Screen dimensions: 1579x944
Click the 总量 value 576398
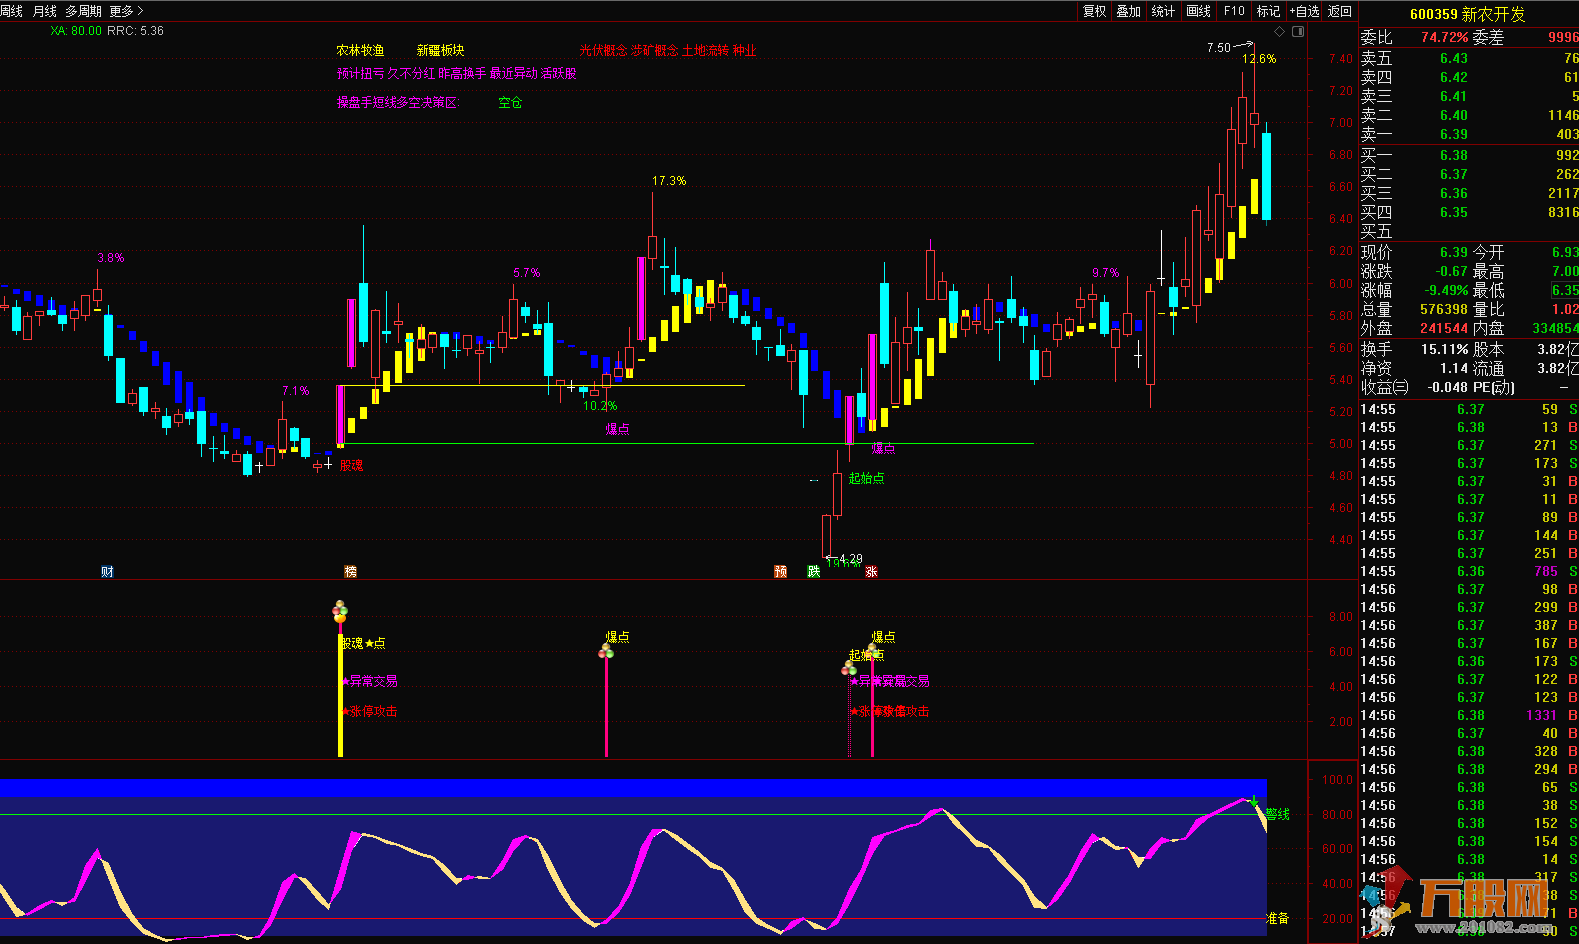coord(1444,309)
